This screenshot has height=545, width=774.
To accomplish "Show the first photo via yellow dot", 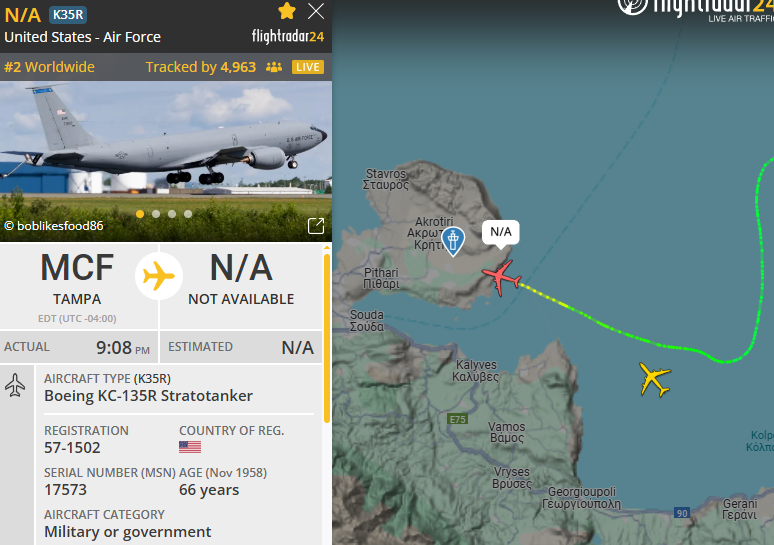I will (140, 214).
